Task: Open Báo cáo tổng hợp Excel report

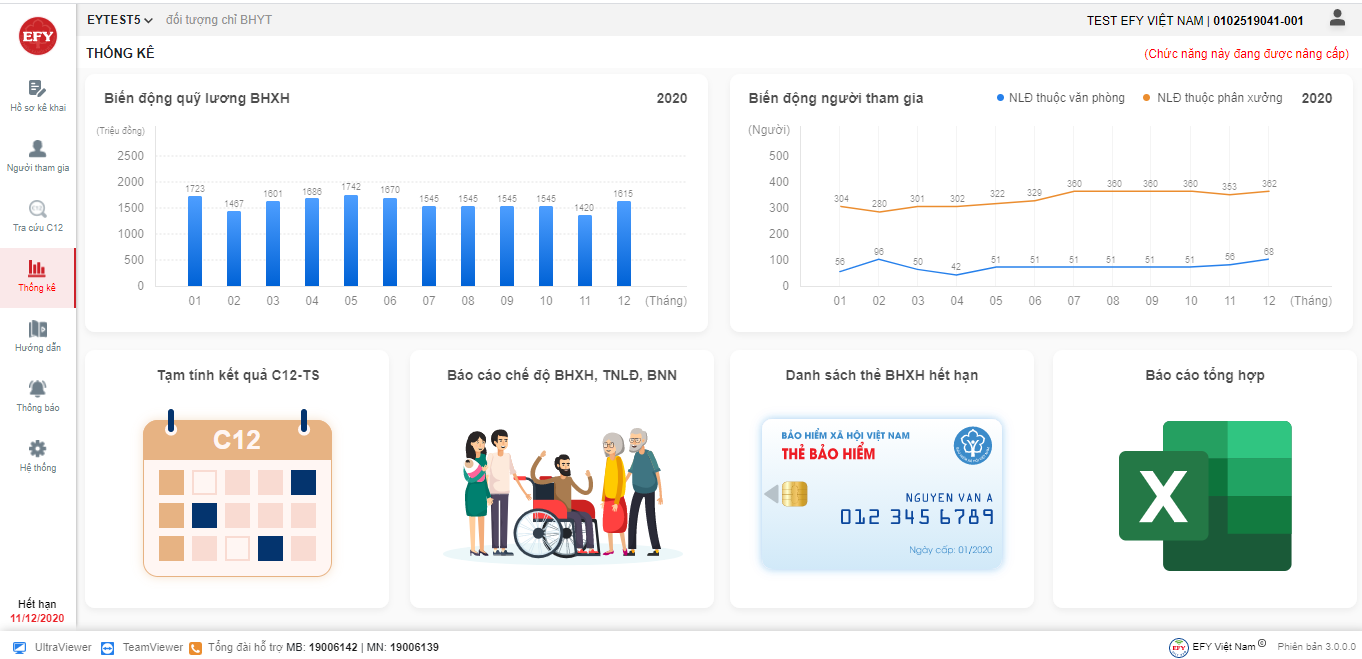Action: pyautogui.click(x=1204, y=479)
